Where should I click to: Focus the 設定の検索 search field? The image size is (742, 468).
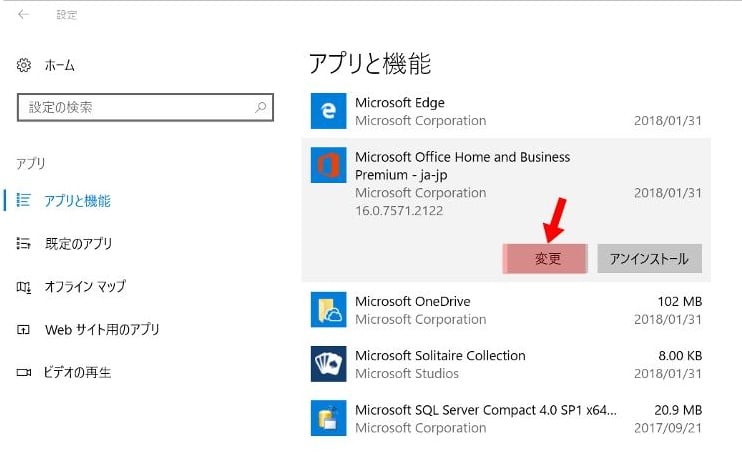point(135,106)
